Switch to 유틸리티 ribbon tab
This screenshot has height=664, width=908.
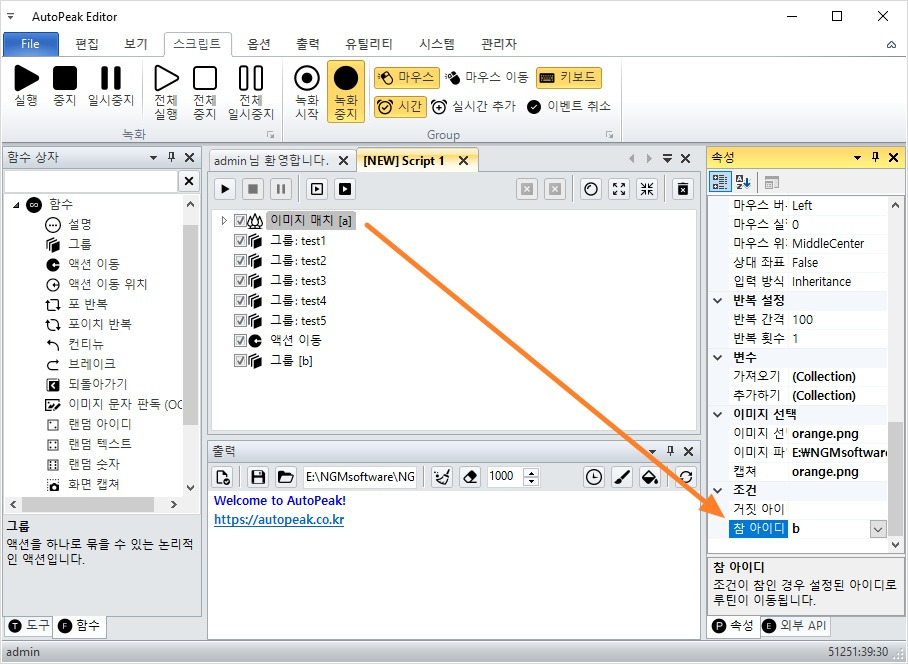point(369,44)
